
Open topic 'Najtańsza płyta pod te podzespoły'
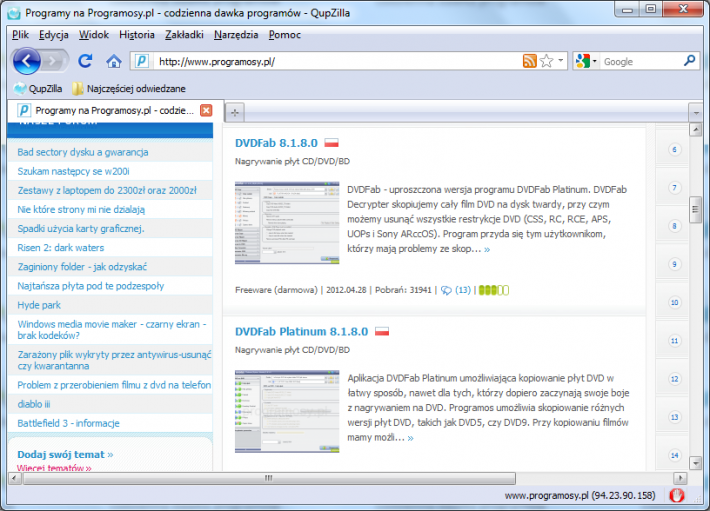91,286
